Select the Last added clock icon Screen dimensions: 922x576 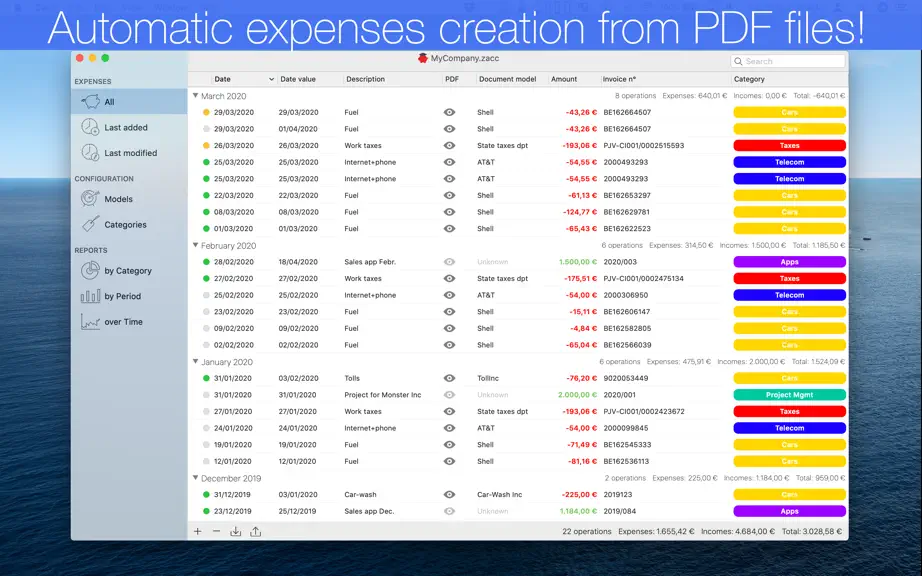point(90,127)
